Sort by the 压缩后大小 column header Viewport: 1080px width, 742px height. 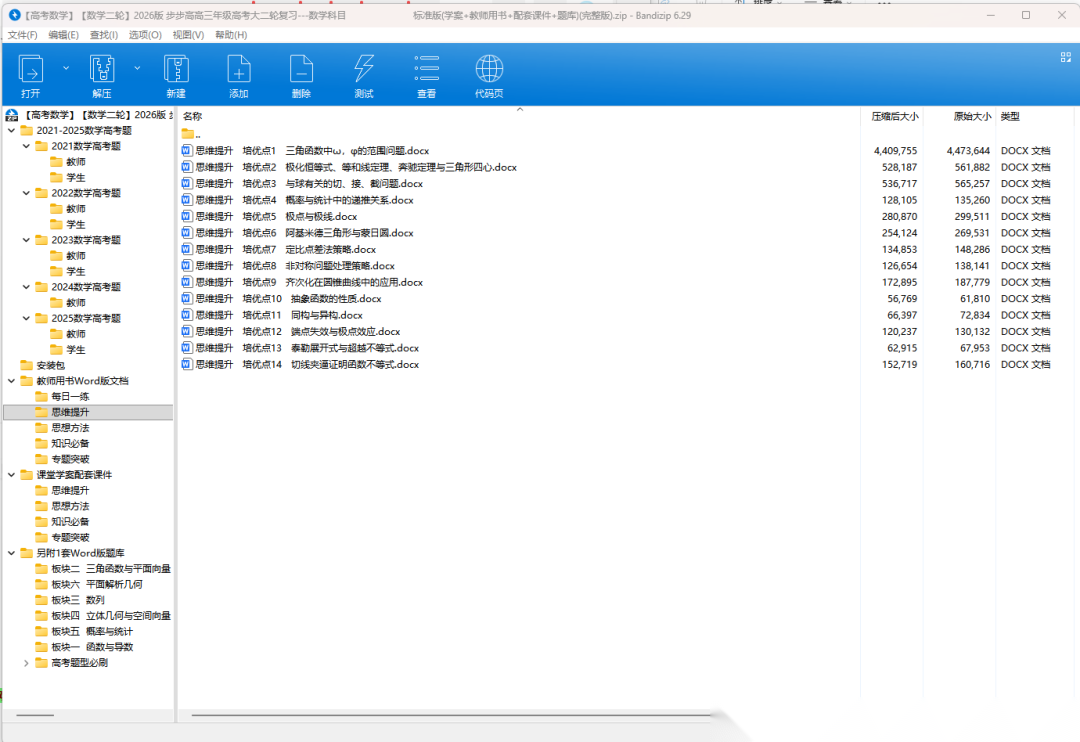pyautogui.click(x=894, y=116)
